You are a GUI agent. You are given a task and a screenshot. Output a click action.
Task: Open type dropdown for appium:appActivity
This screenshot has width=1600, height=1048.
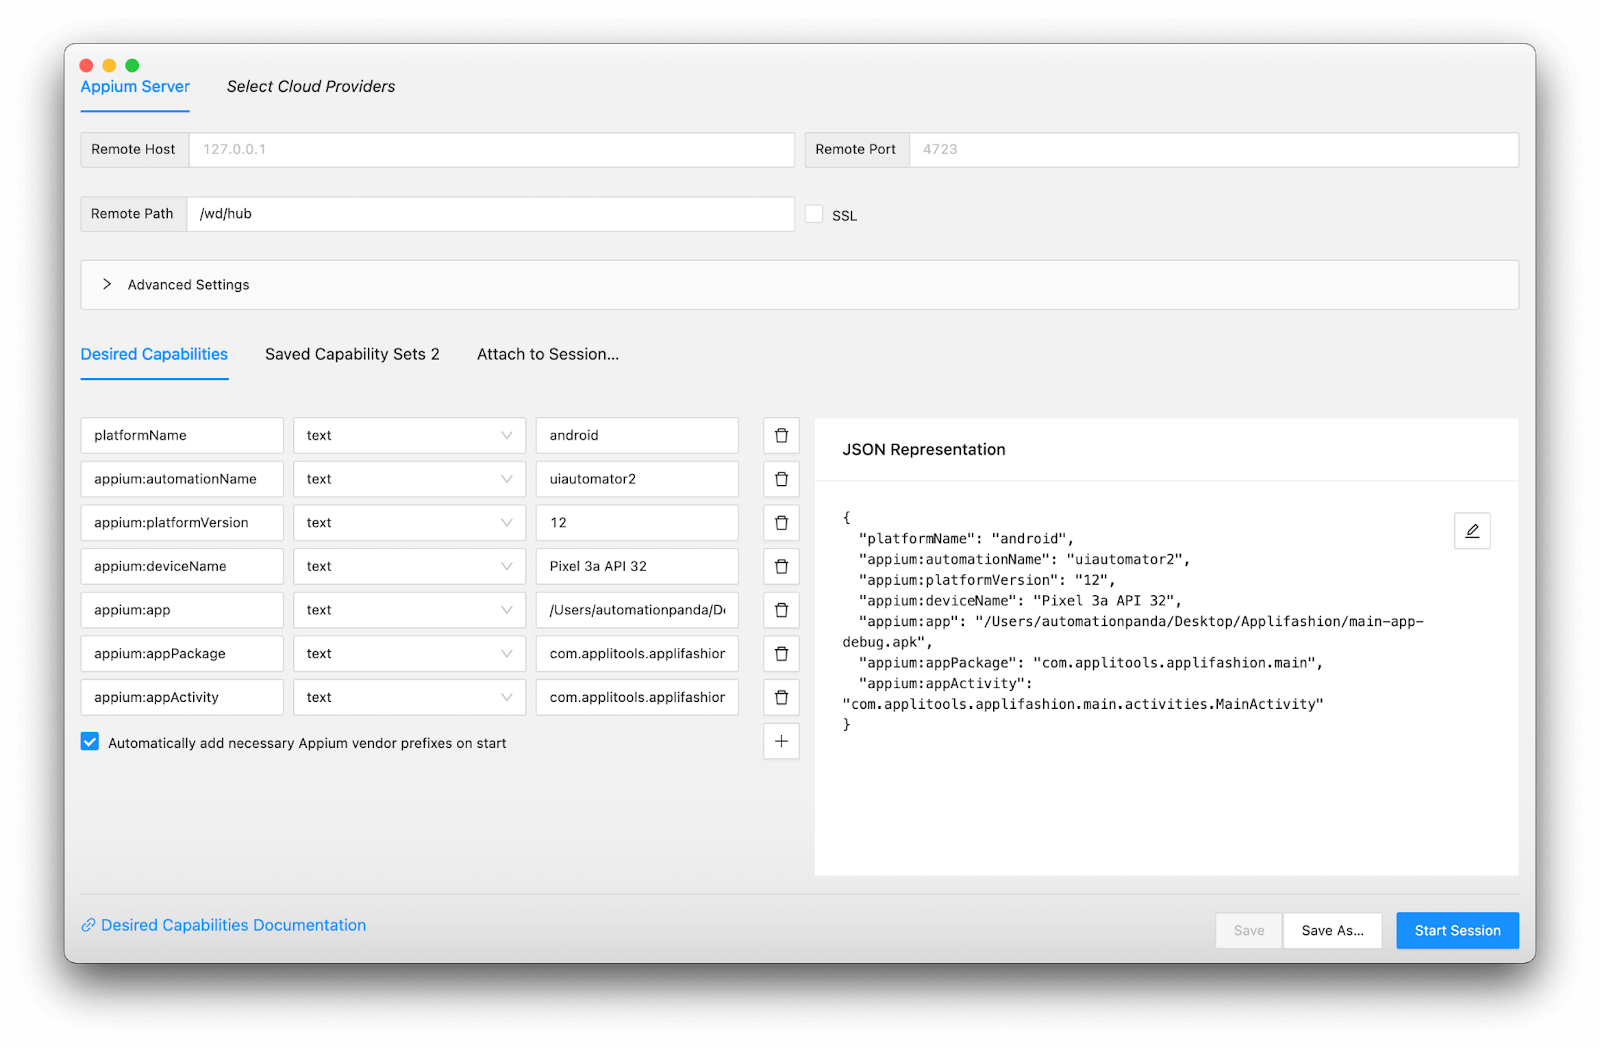pyautogui.click(x=409, y=697)
